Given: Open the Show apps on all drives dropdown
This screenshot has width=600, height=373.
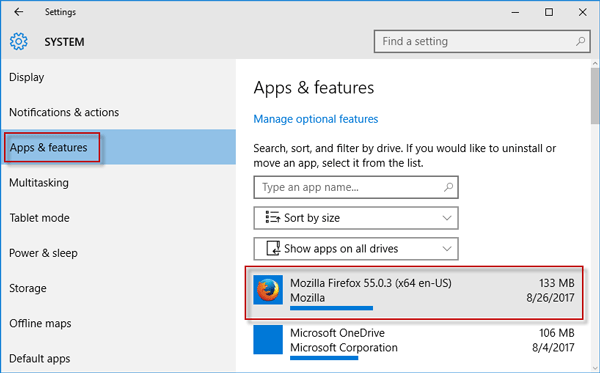Looking at the screenshot, I should pos(356,249).
